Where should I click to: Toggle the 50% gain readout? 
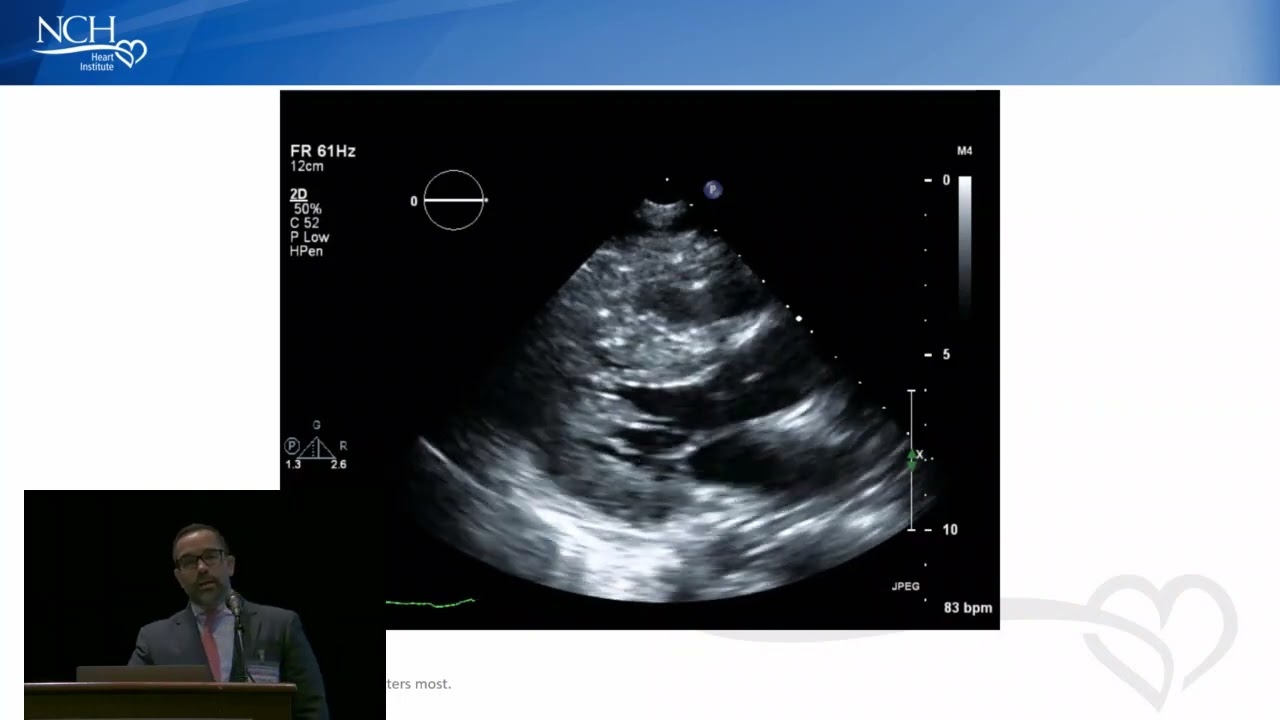click(x=306, y=208)
